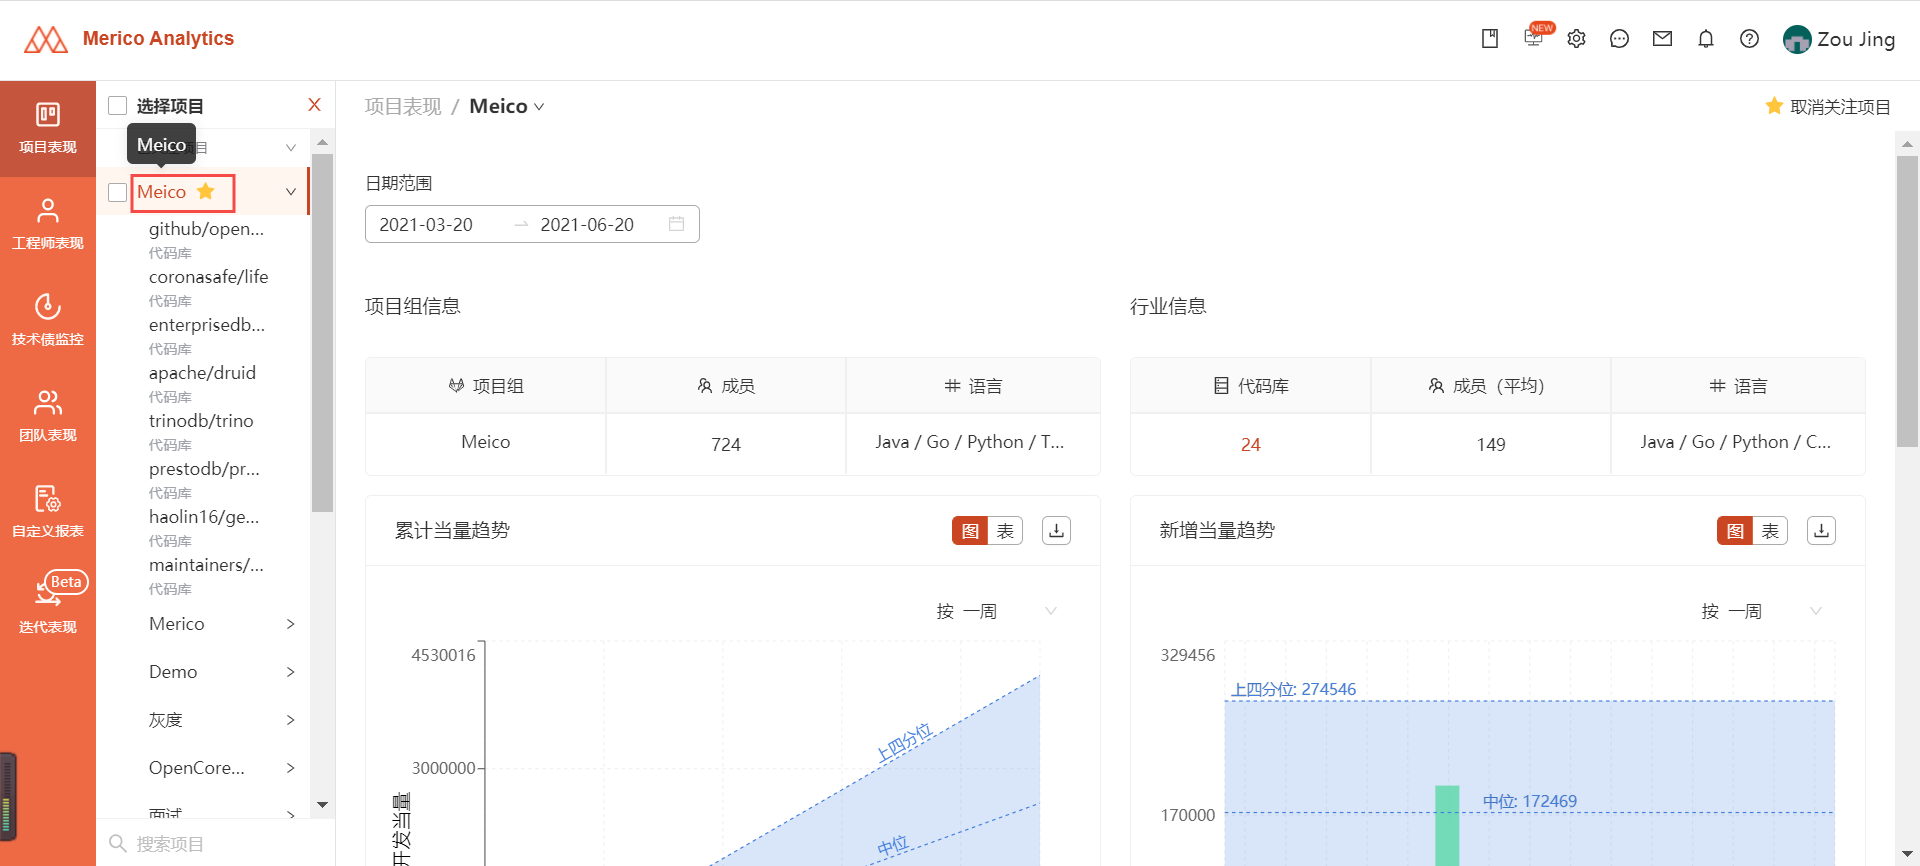Click the end date 2021-06-20 field
The image size is (1920, 866).
tap(587, 224)
